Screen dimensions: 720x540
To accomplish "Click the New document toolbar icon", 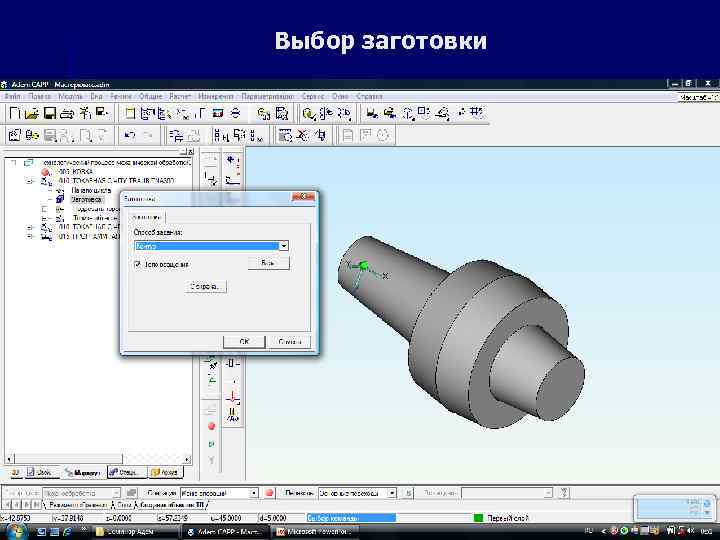I will (x=15, y=113).
